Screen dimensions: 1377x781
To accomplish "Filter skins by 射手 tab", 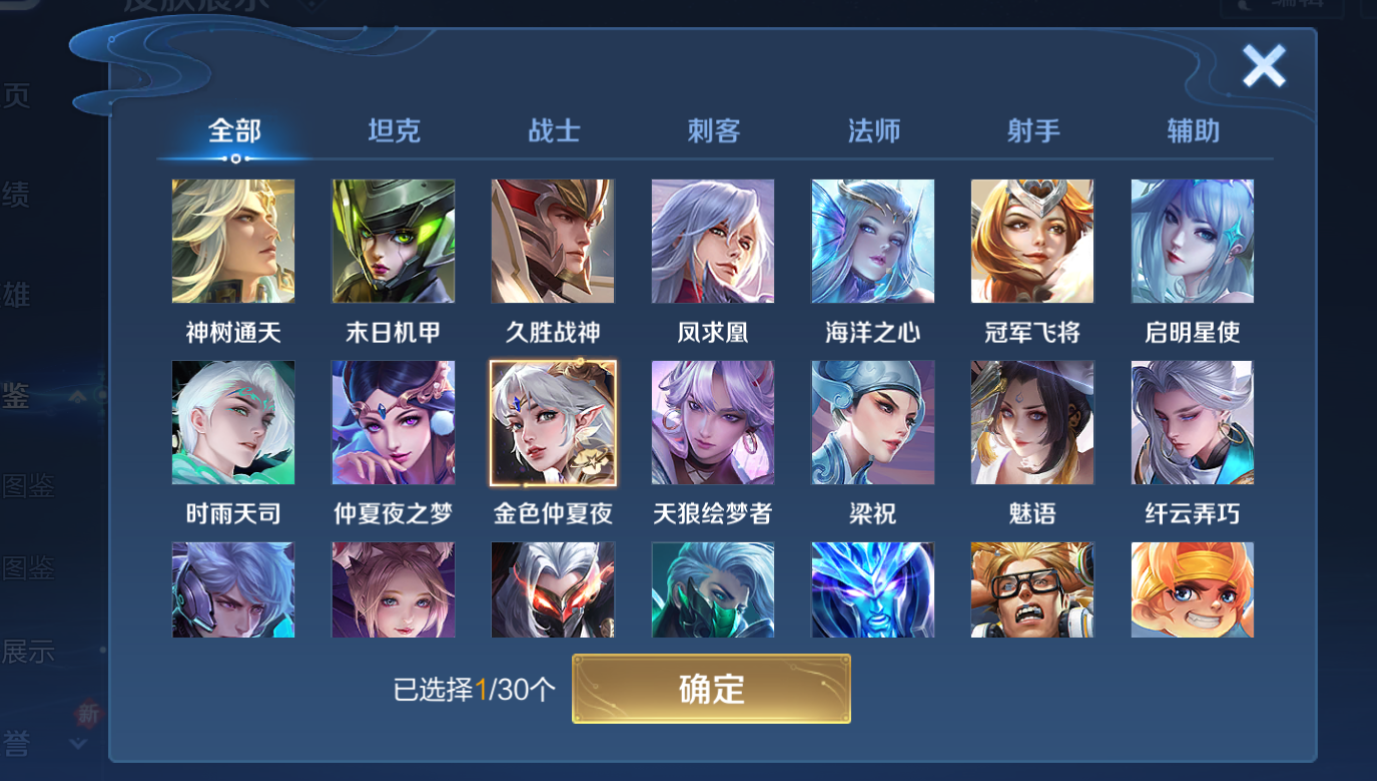I will pyautogui.click(x=1034, y=131).
